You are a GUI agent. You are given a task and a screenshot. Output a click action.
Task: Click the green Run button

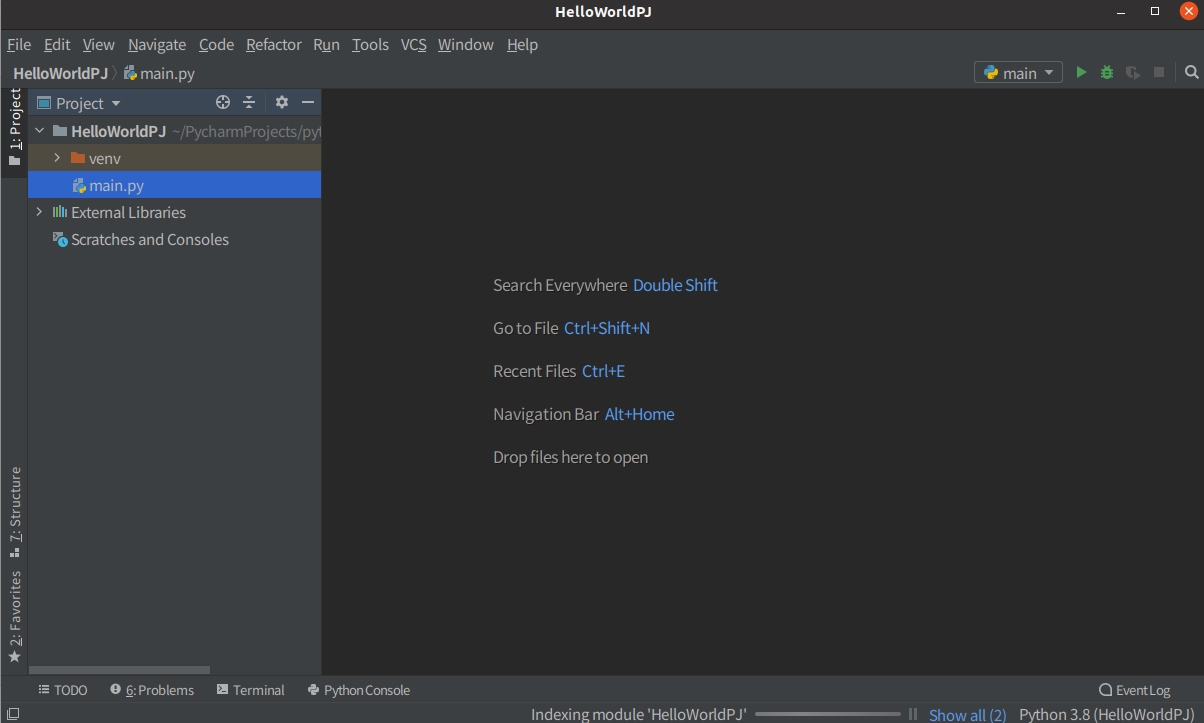tap(1081, 73)
